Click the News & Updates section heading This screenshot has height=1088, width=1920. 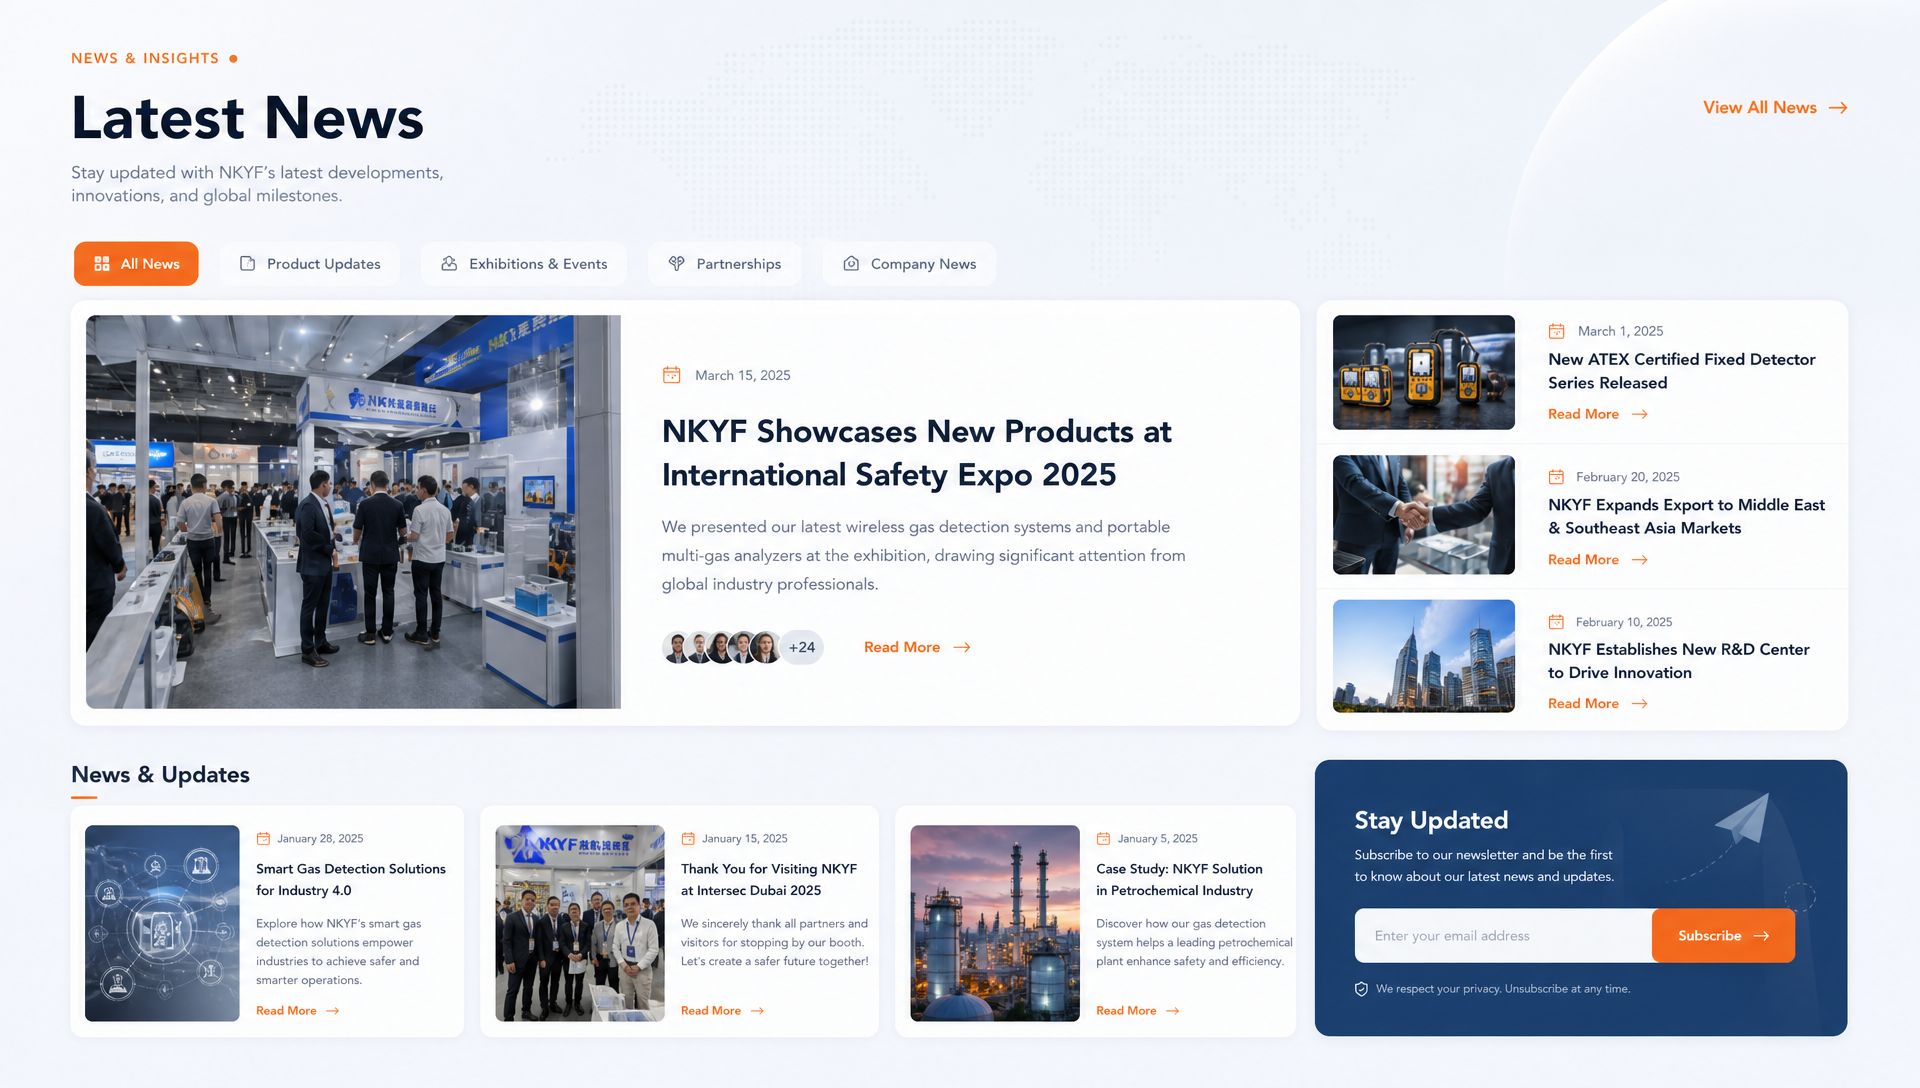[160, 775]
